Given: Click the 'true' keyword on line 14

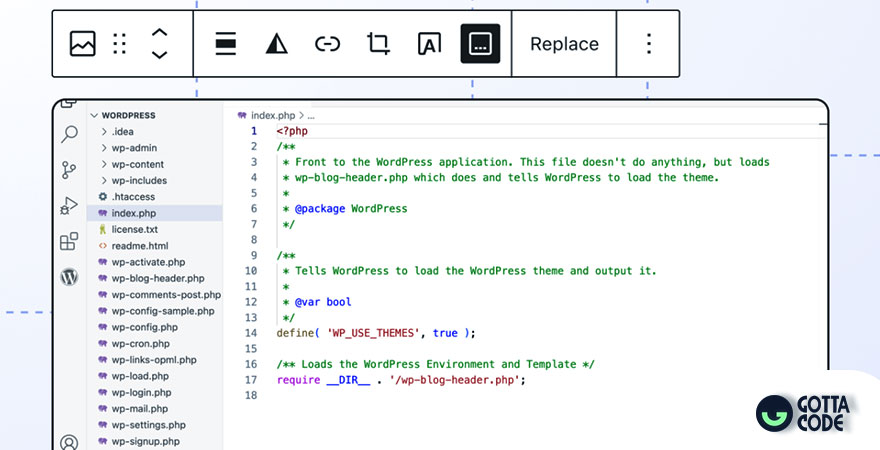Looking at the screenshot, I should [x=445, y=333].
